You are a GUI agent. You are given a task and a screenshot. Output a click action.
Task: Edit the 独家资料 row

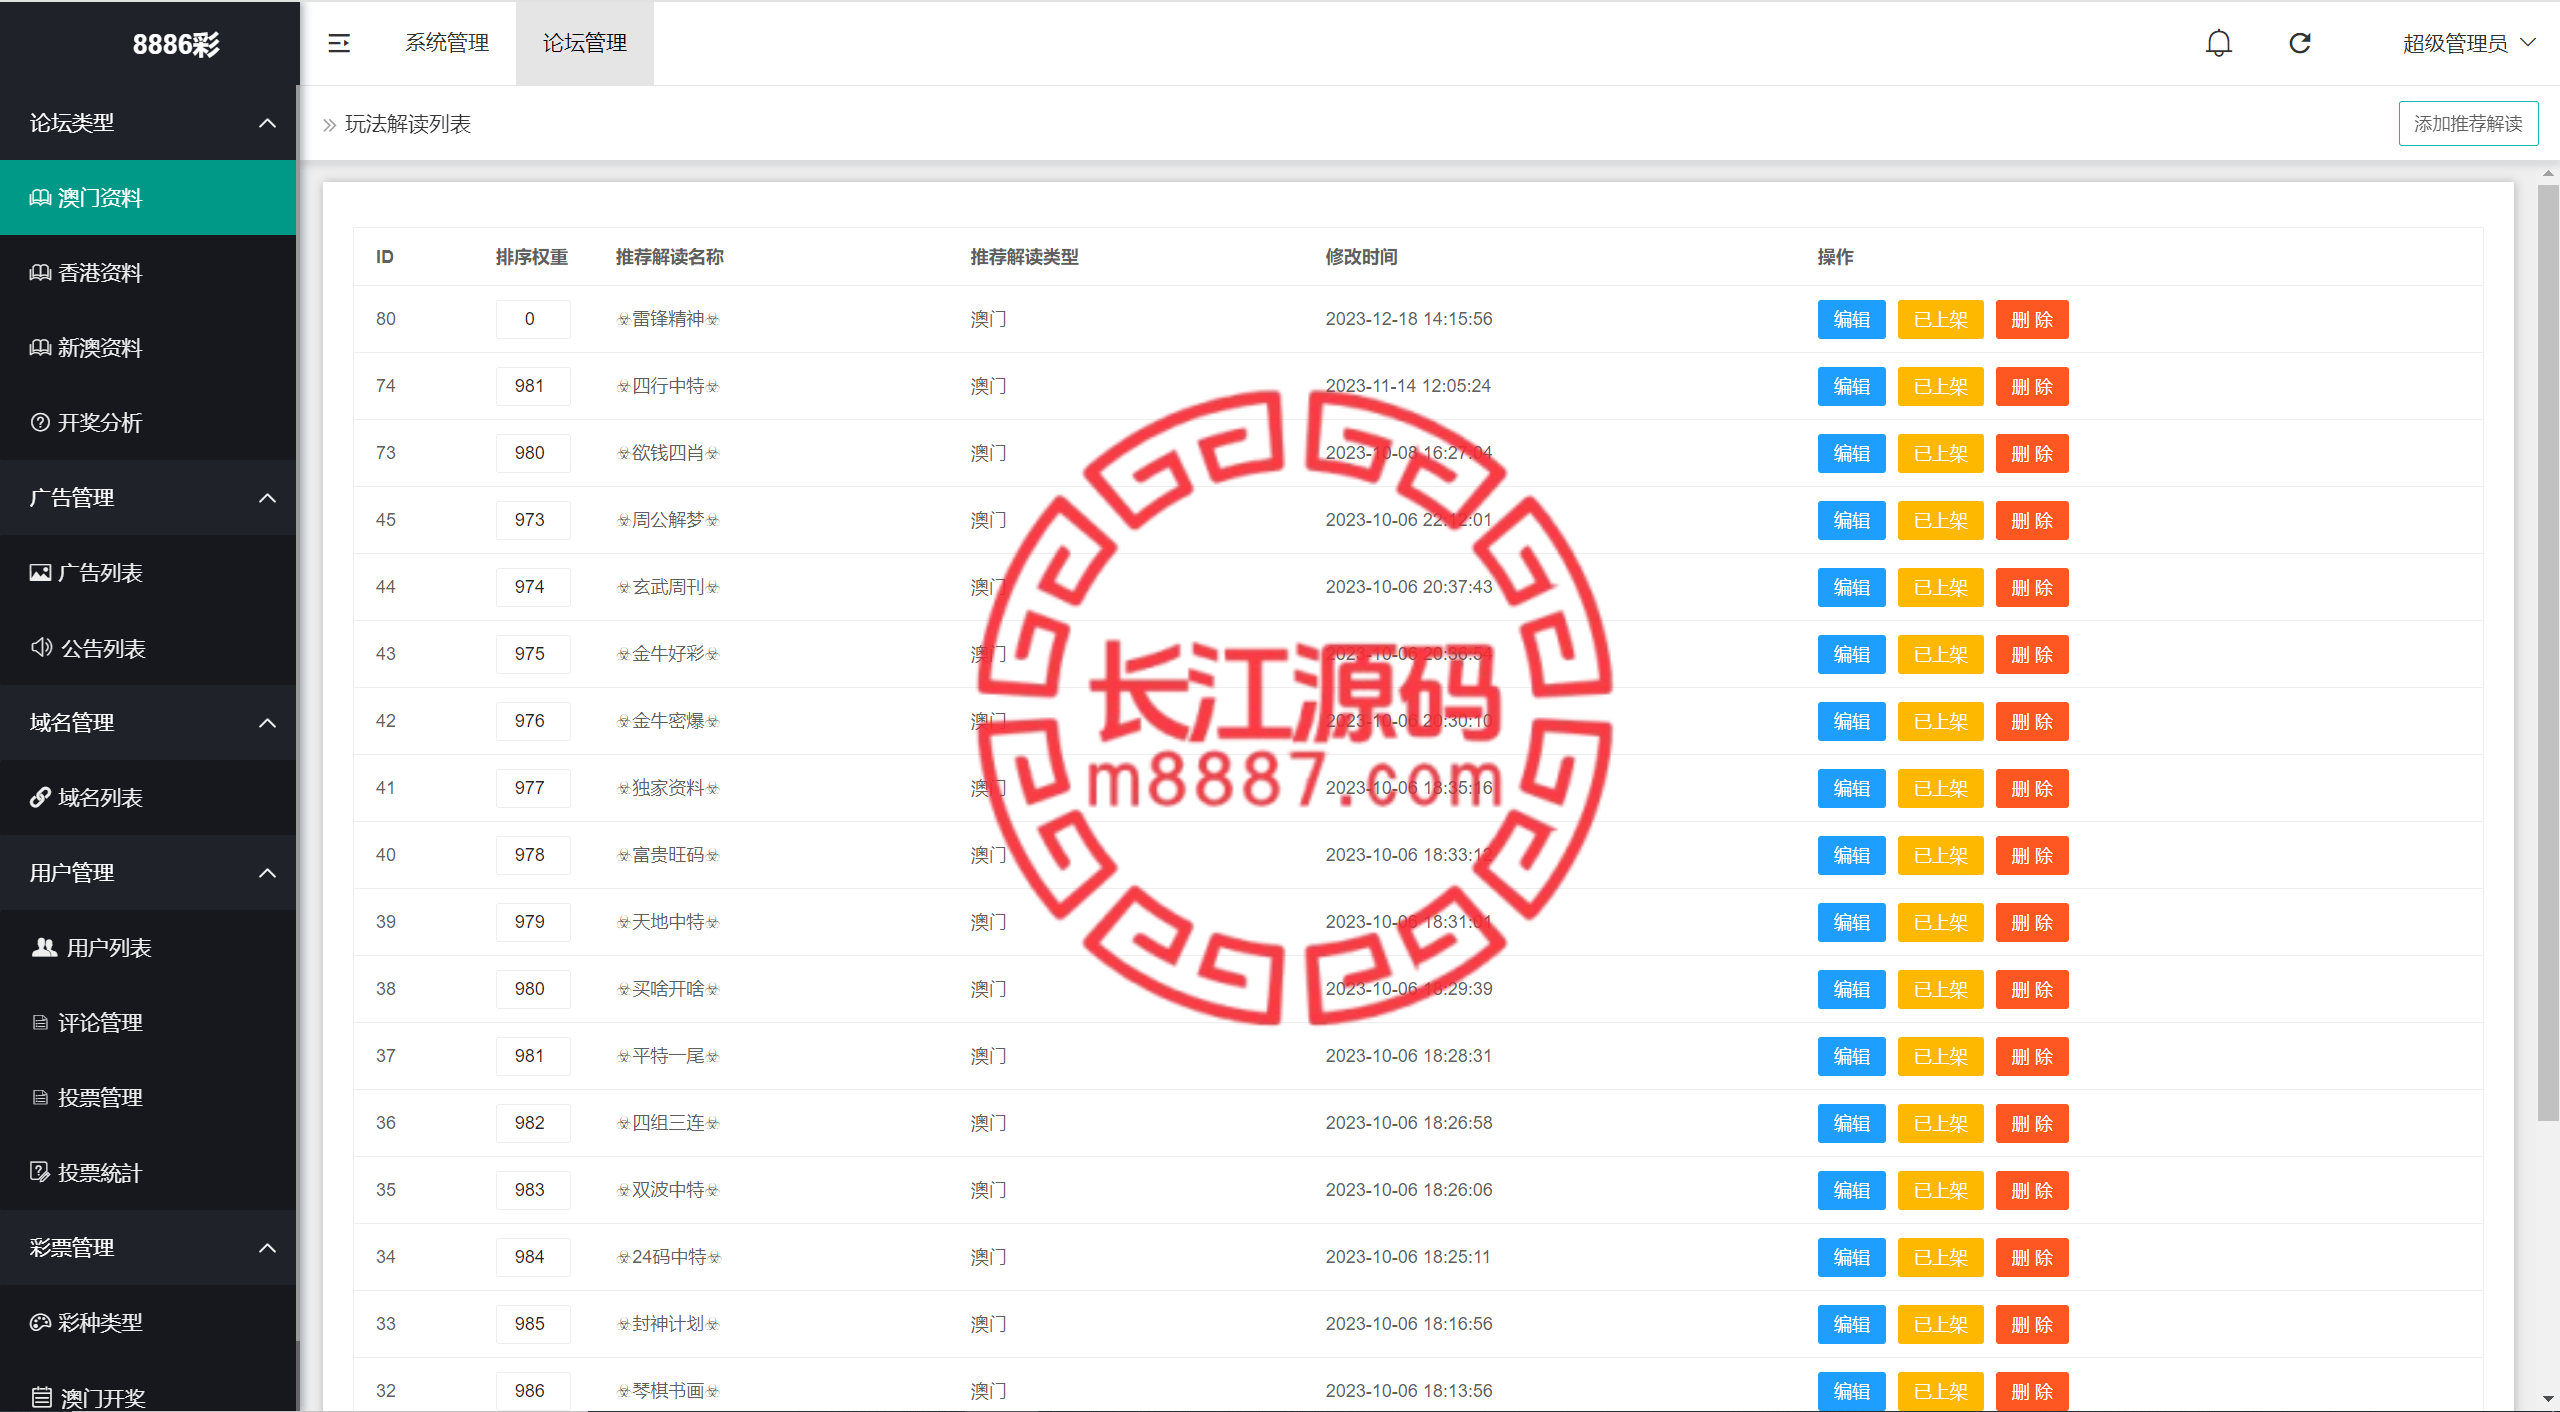pyautogui.click(x=1851, y=788)
